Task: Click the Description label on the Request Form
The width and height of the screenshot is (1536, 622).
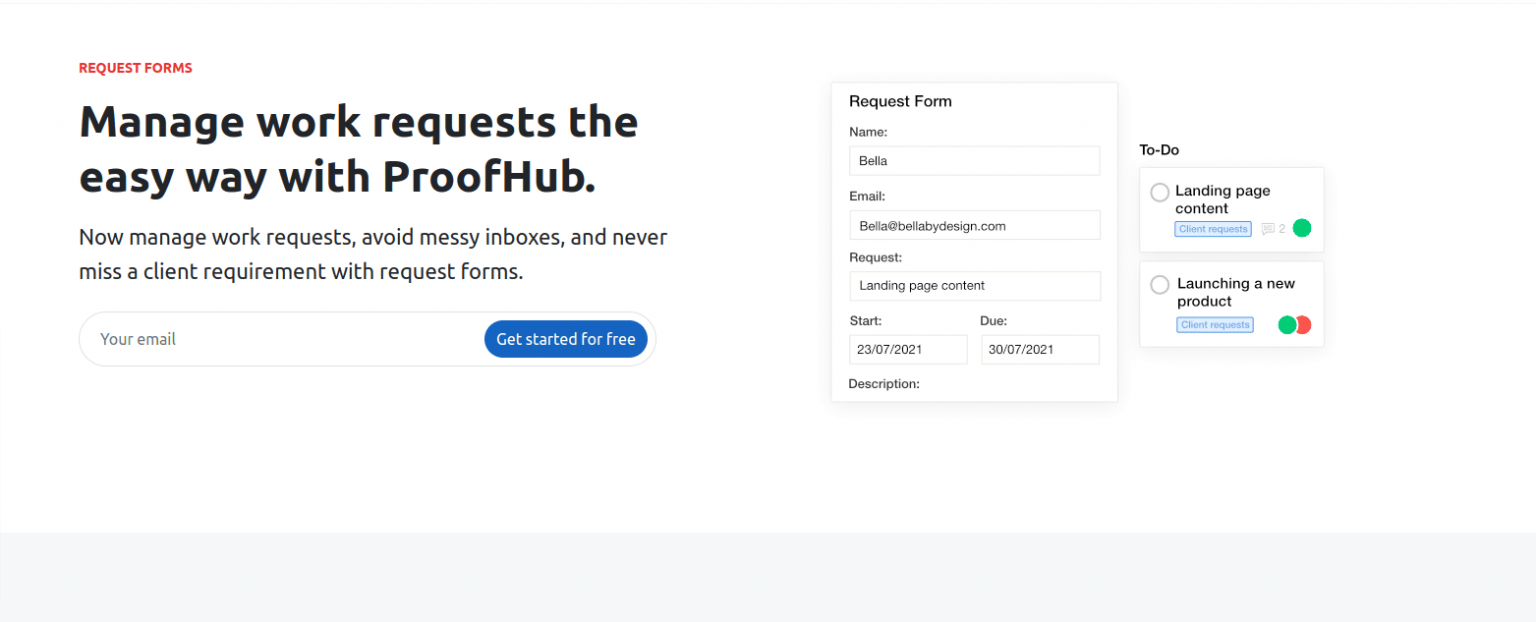Action: click(883, 383)
